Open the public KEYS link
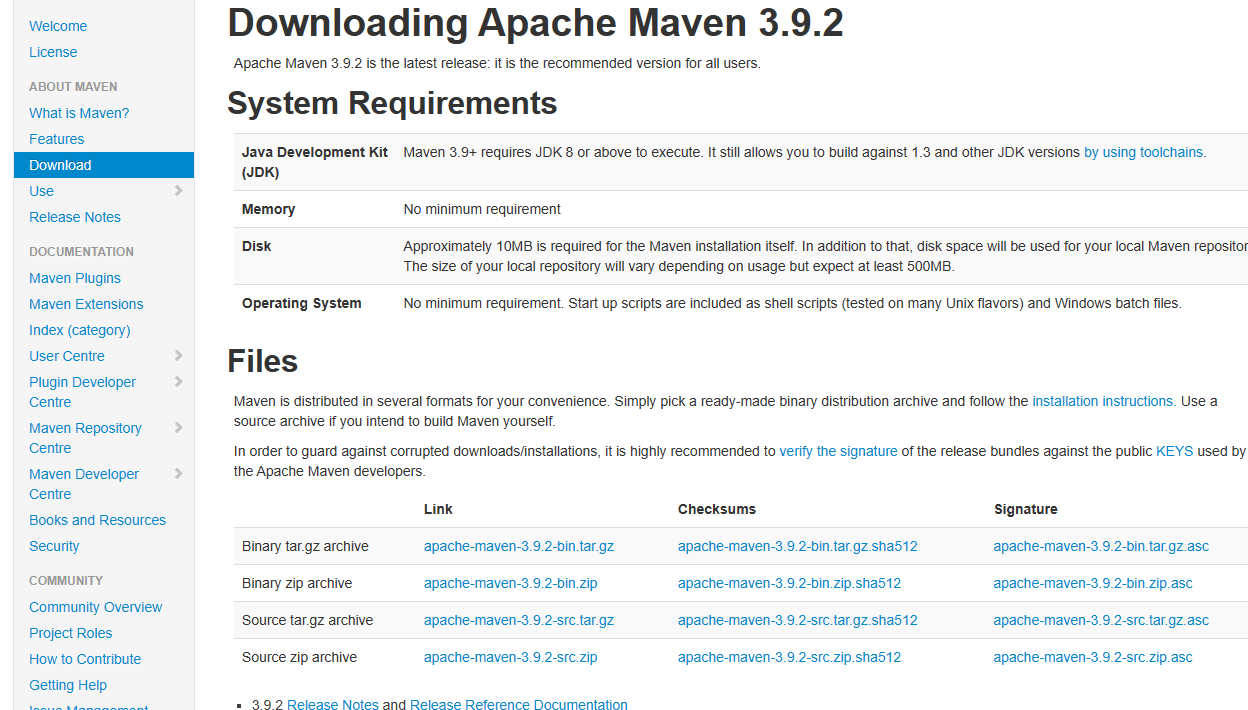The width and height of the screenshot is (1248, 710). [x=1174, y=451]
